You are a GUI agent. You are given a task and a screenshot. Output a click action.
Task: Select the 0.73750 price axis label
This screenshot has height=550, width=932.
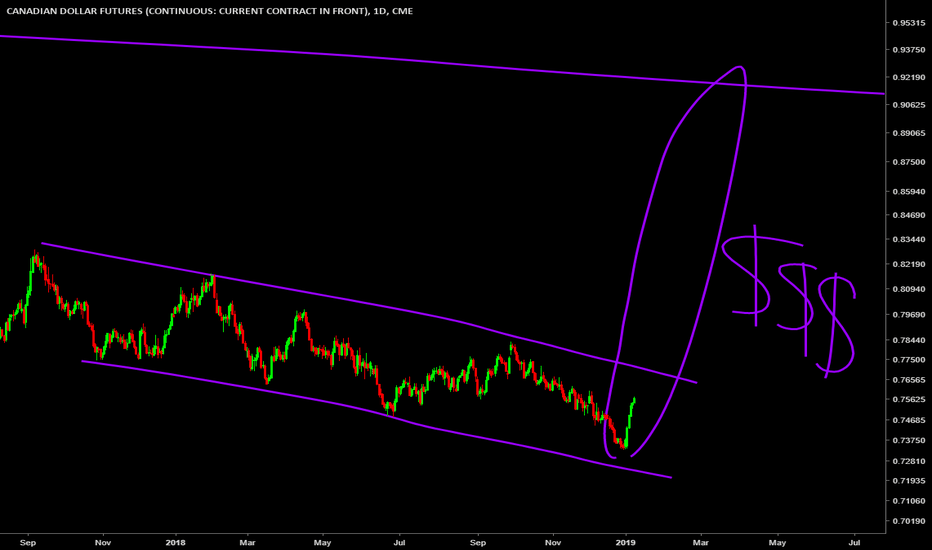909,441
